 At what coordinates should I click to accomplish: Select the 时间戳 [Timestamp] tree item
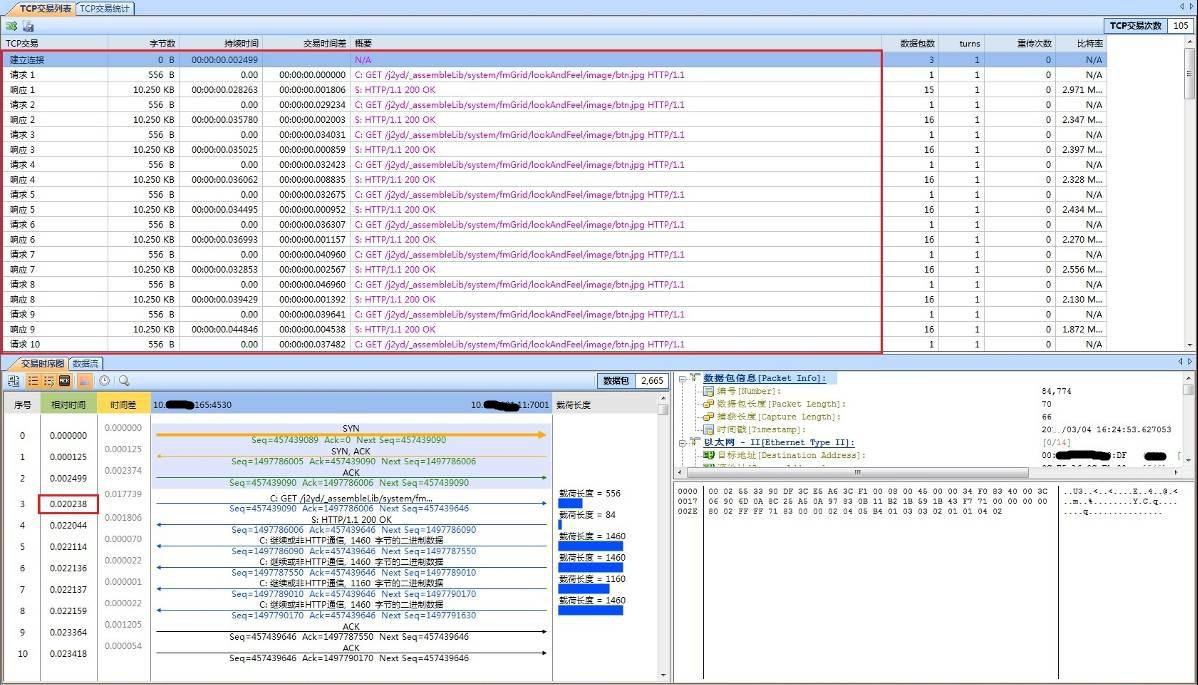(x=761, y=430)
